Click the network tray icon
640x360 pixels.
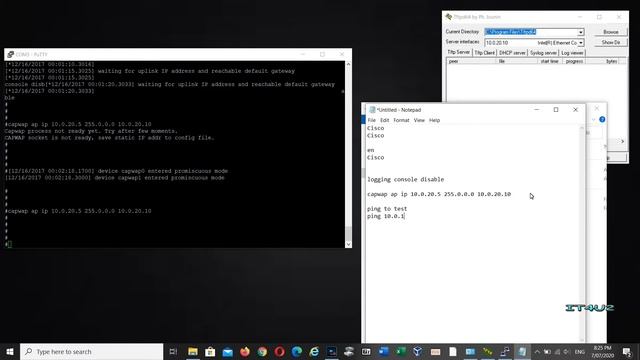pyautogui.click(x=557, y=351)
